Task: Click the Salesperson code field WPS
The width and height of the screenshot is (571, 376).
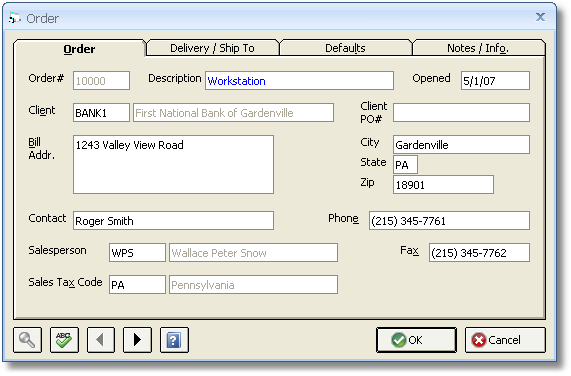Action: click(137, 253)
